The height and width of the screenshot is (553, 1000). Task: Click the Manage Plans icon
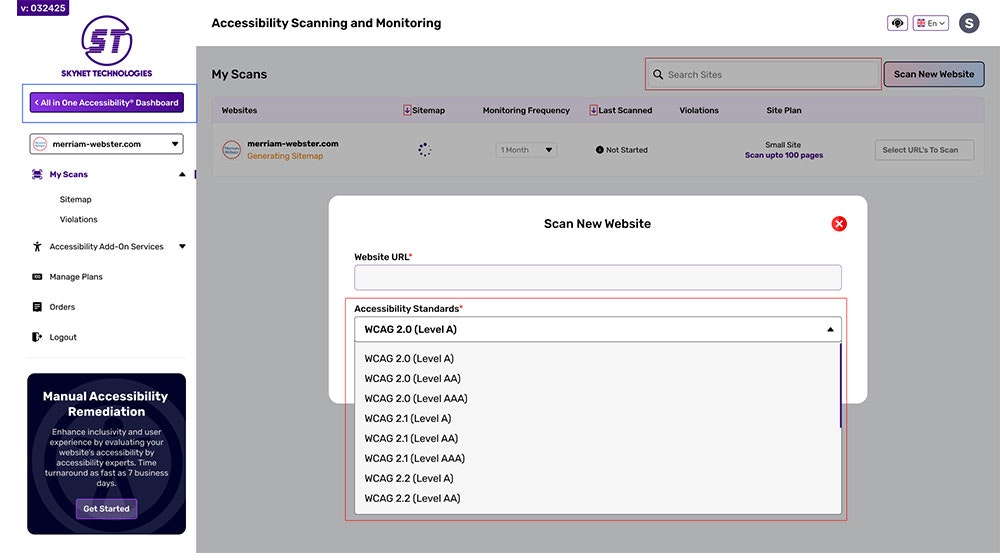(x=37, y=277)
